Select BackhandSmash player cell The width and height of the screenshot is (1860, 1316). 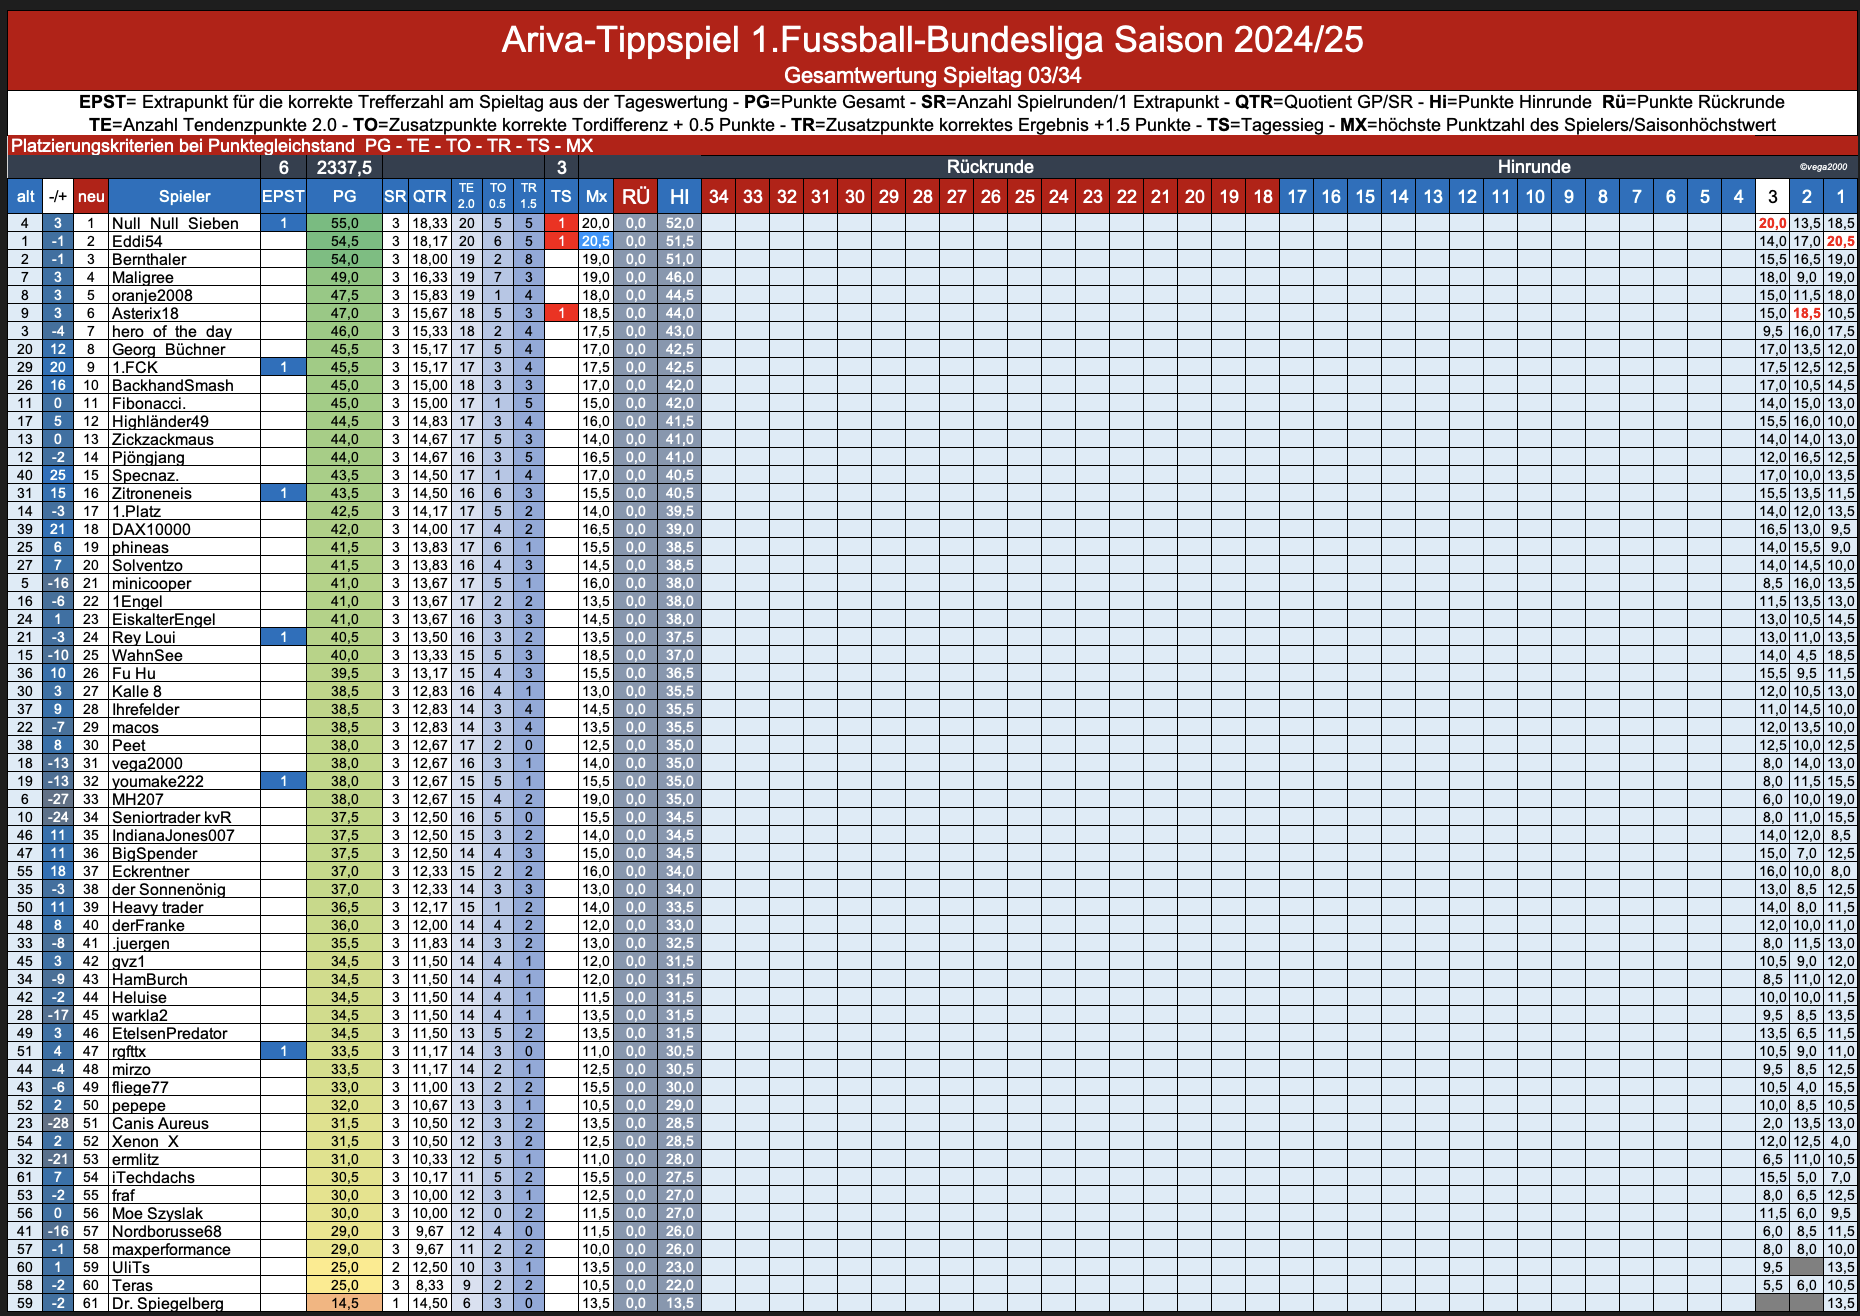coord(184,385)
